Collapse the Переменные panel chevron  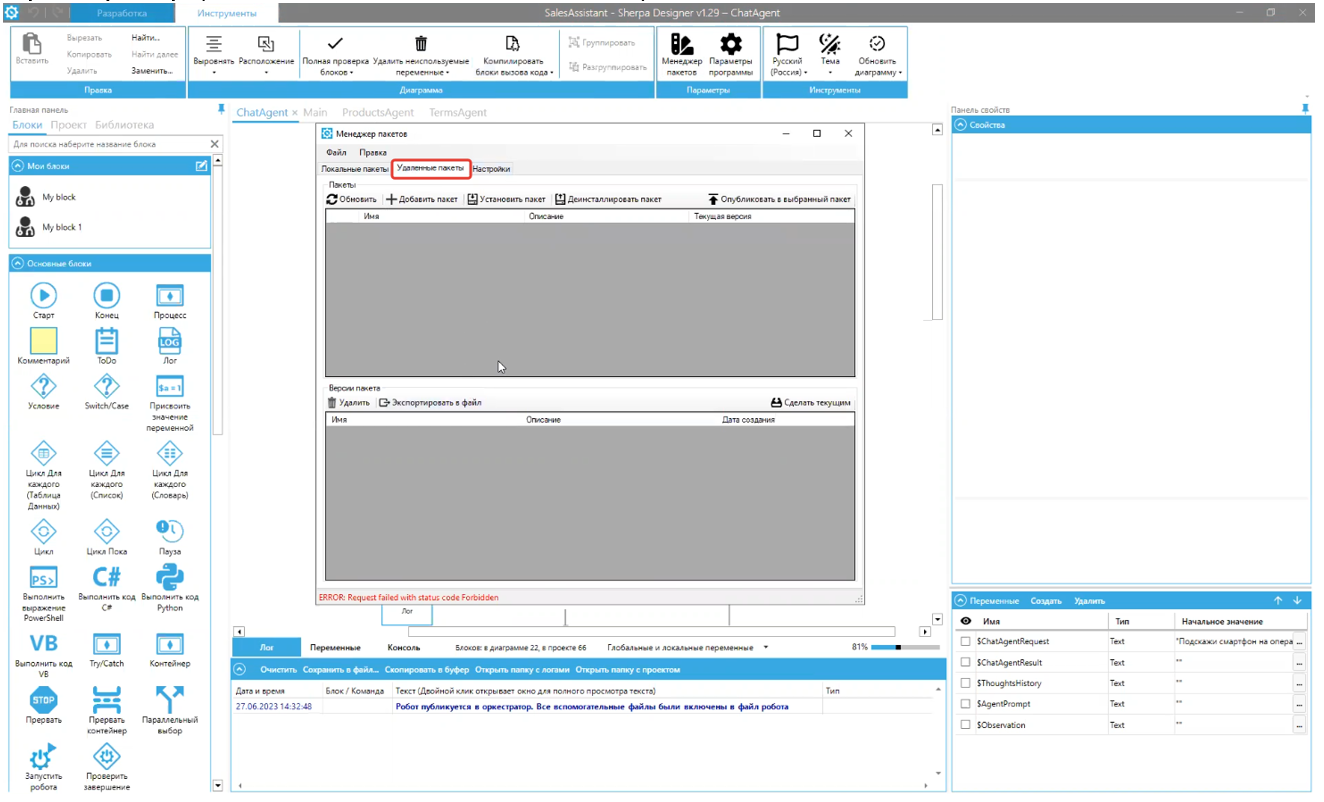(960, 601)
